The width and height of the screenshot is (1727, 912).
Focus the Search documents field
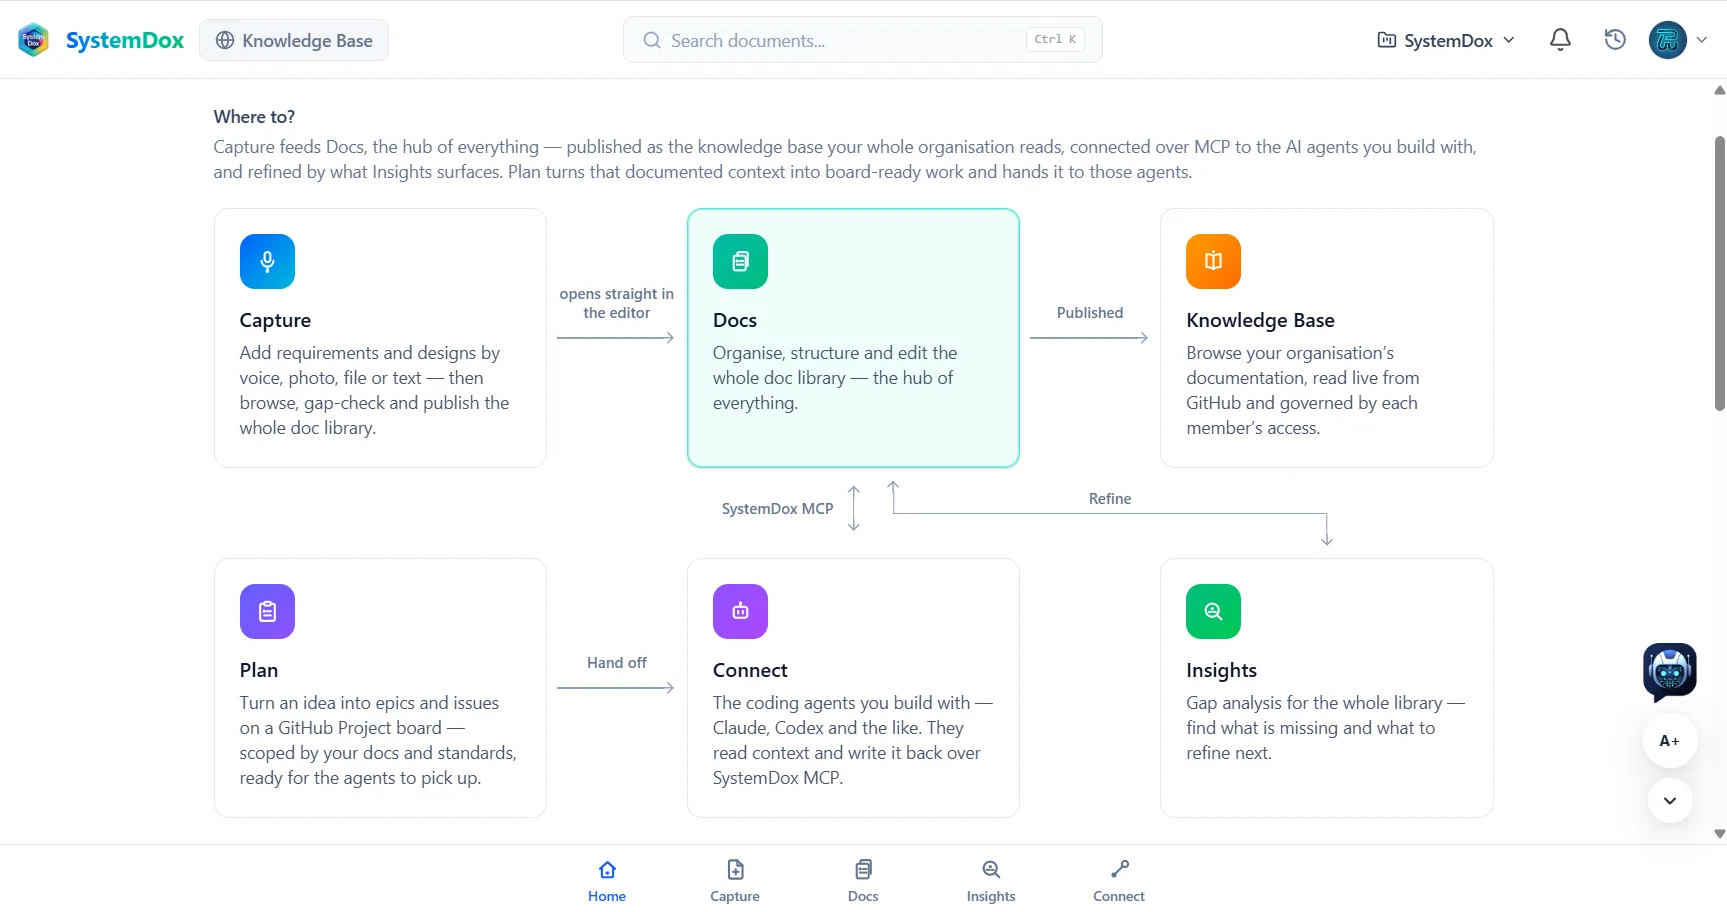pos(863,40)
